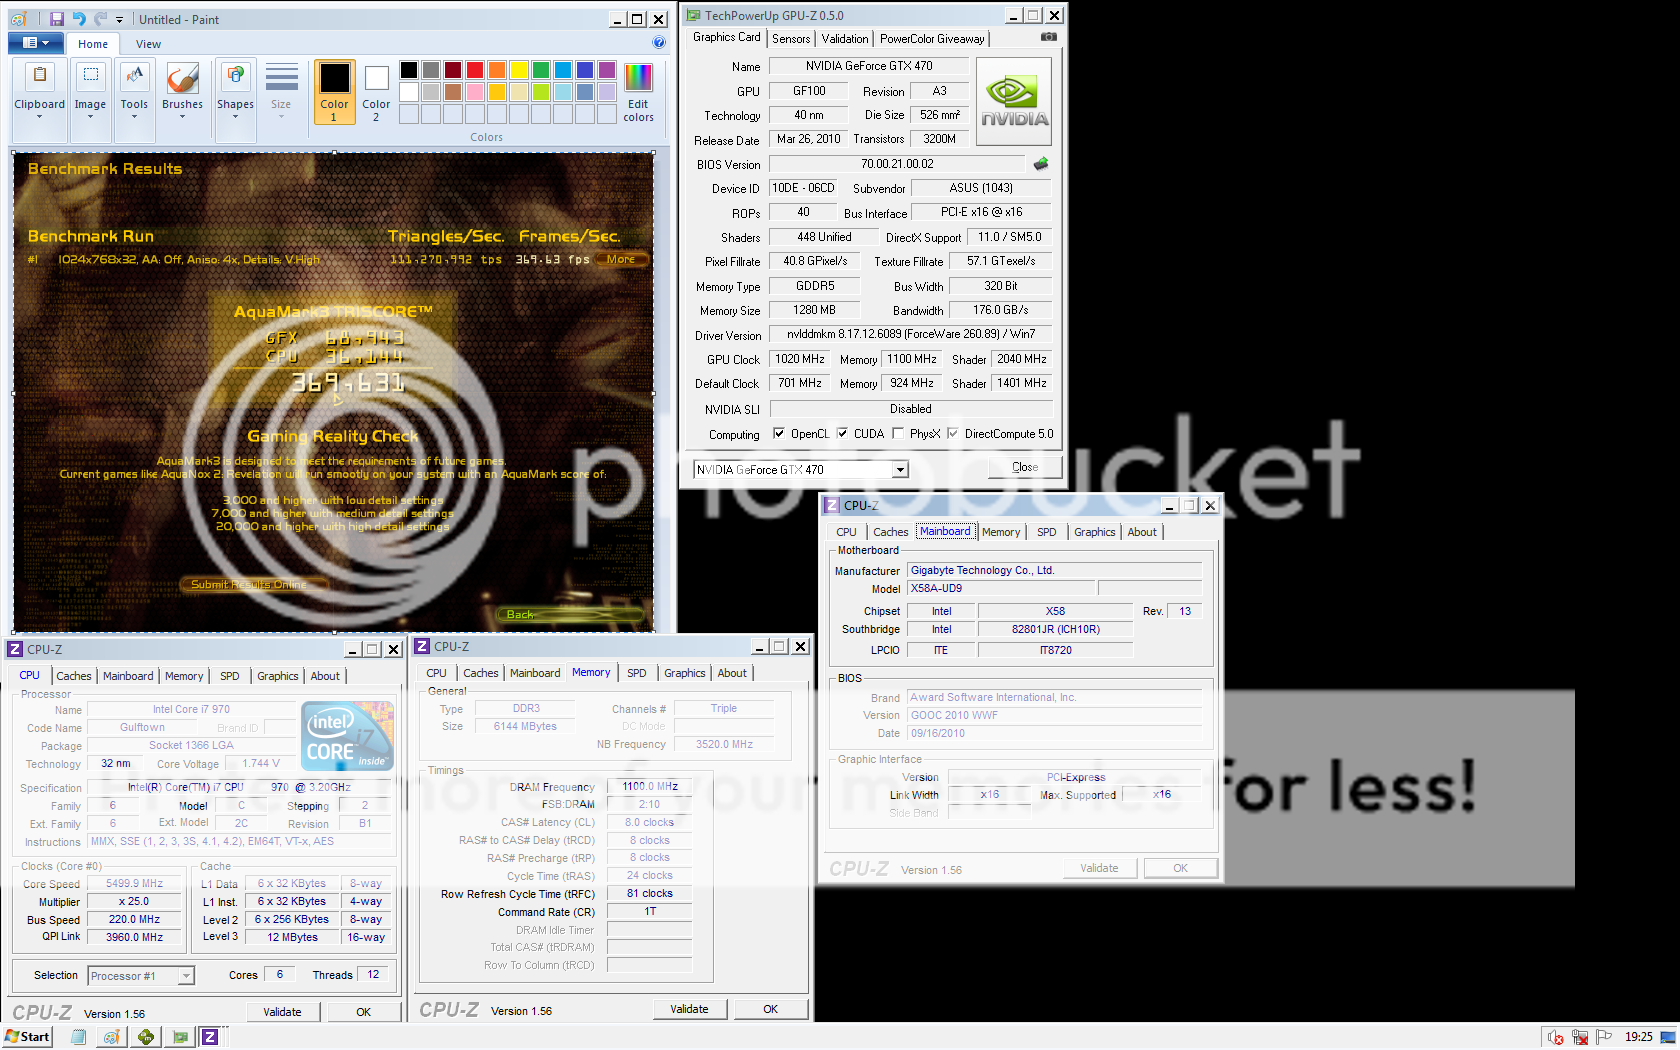
Task: Open Graphics tab in CPU-Z Mainboard window
Action: (x=1094, y=532)
